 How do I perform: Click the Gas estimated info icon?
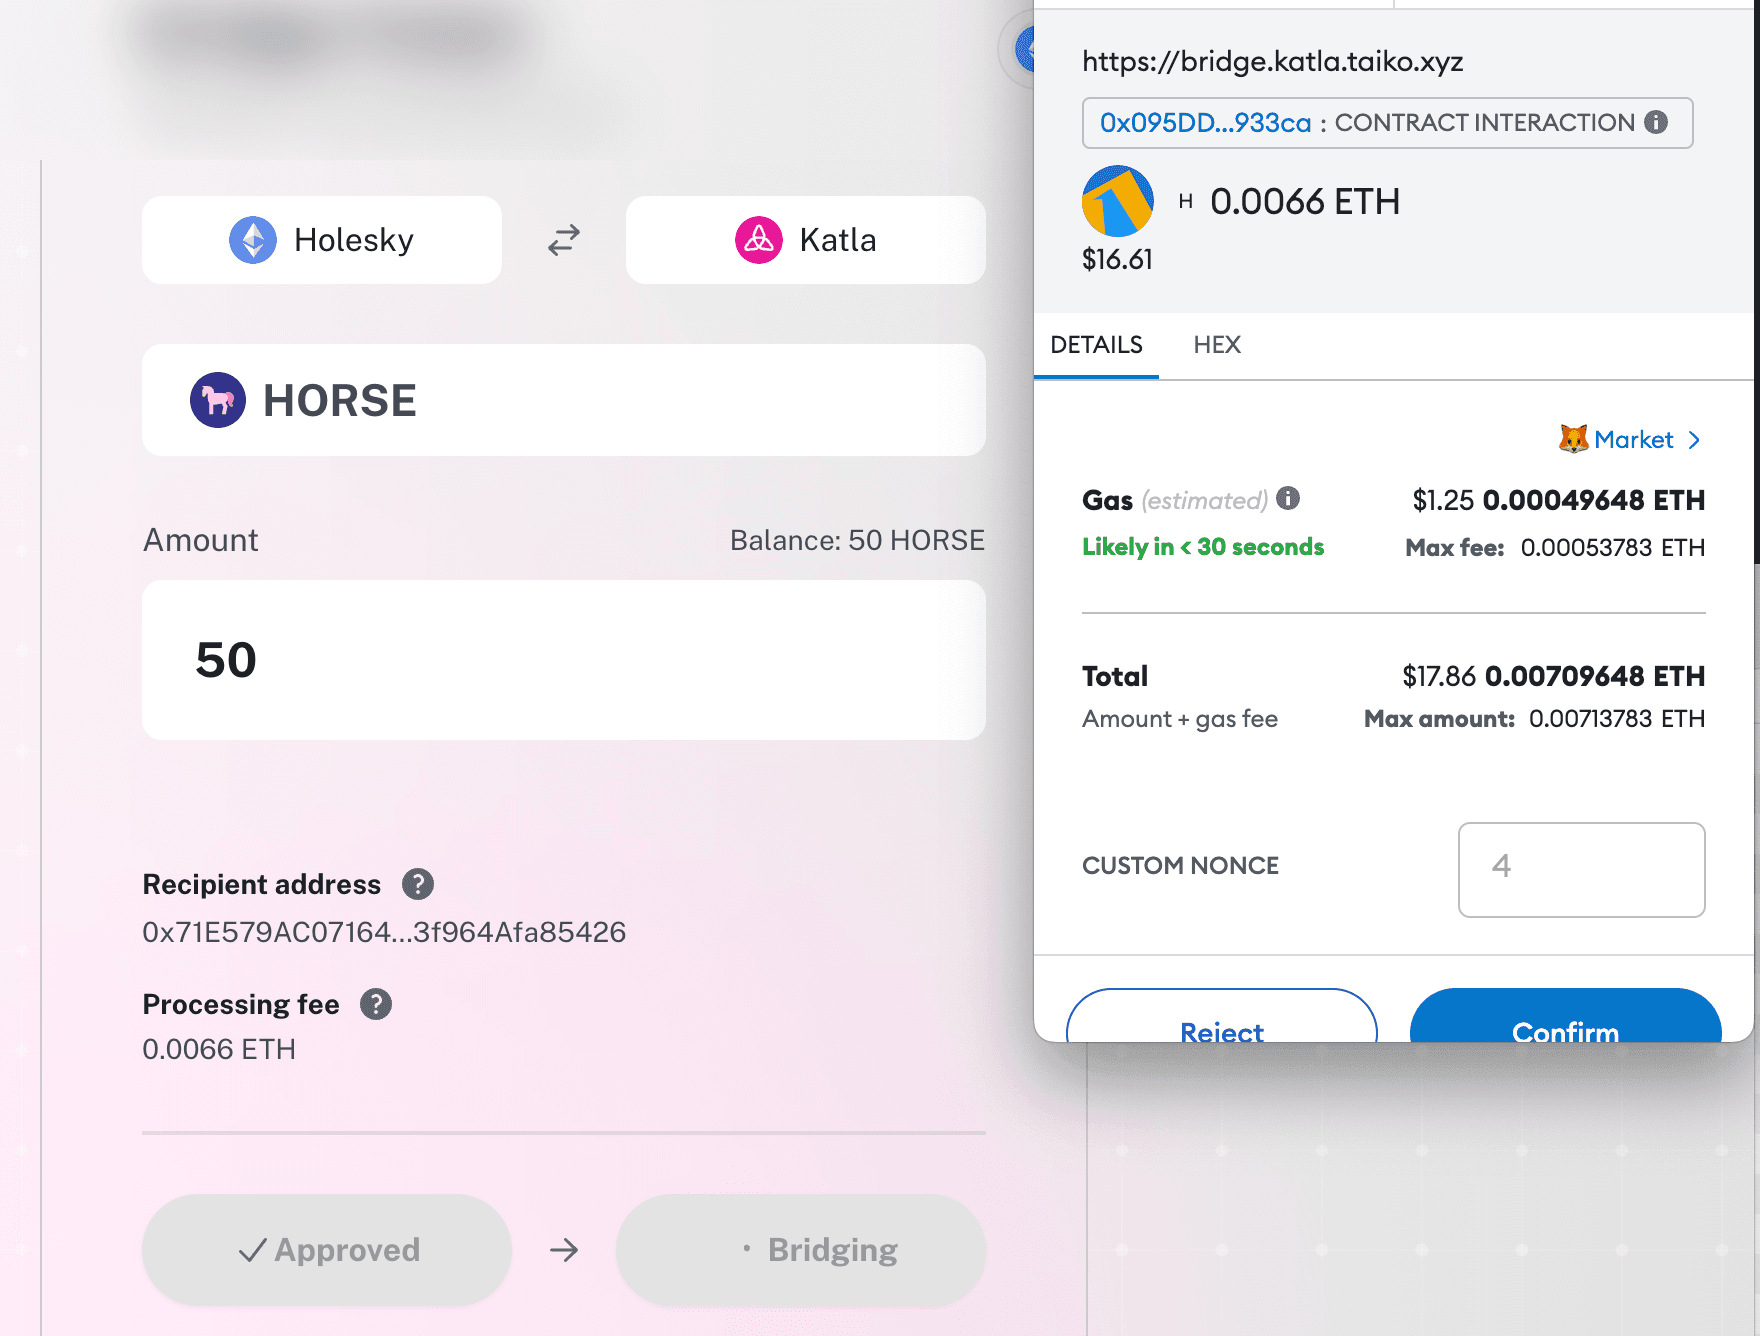(x=1288, y=498)
